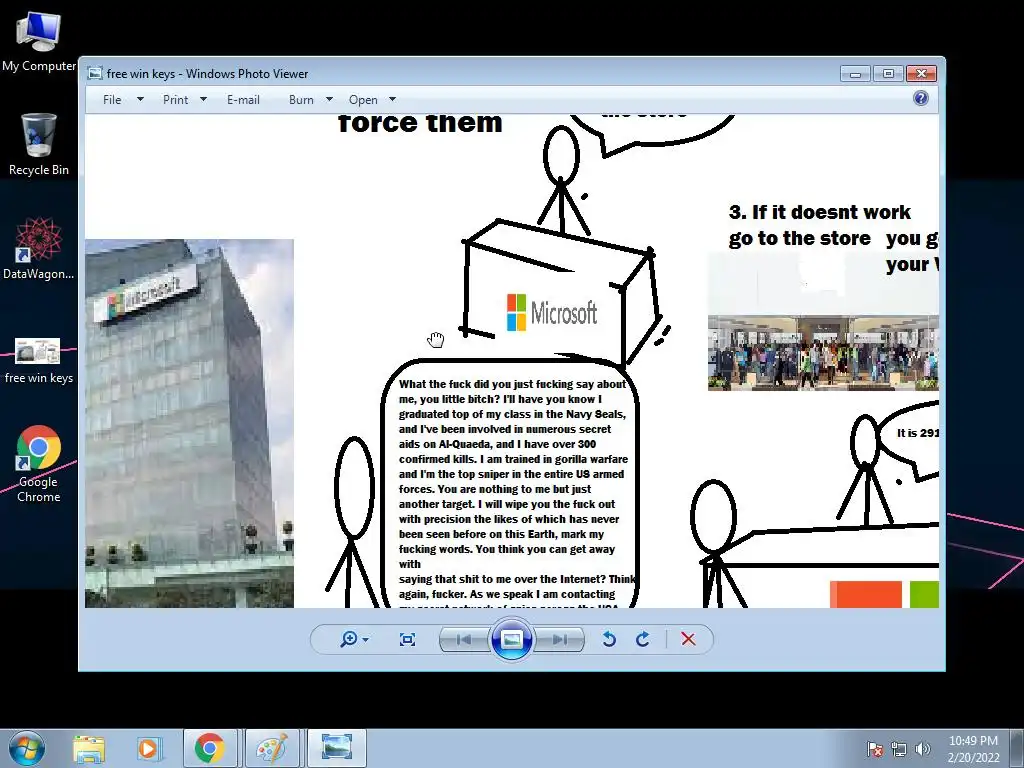Screen dimensions: 1024x768
Task: Rotate the image clockwise
Action: coord(643,639)
